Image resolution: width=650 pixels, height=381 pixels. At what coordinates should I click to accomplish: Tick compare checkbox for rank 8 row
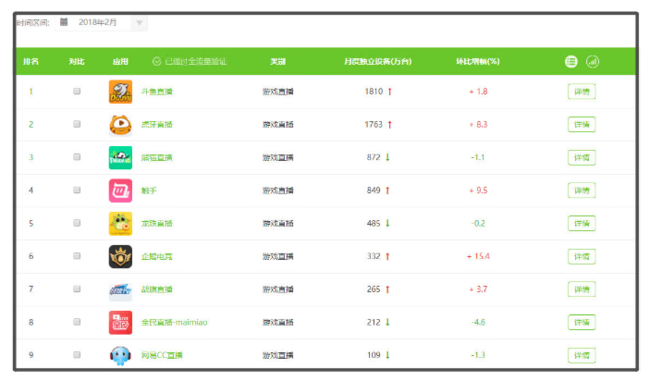[x=77, y=322]
